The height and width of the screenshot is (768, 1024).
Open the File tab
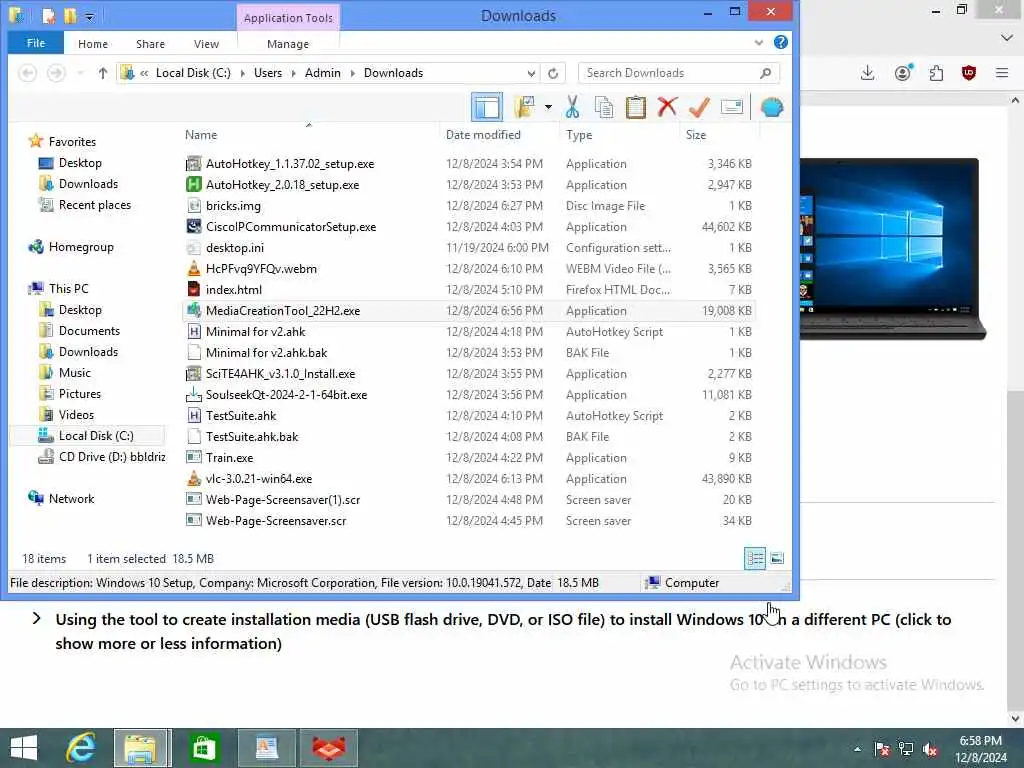36,43
